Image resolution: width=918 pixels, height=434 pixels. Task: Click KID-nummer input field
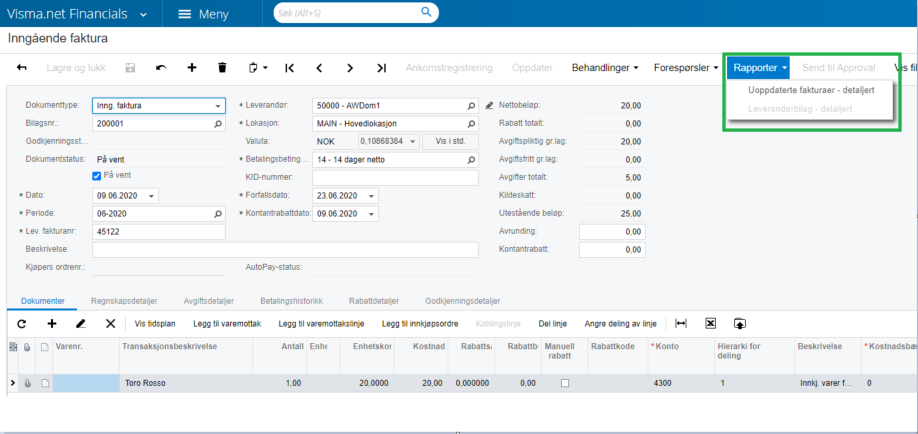coord(395,177)
